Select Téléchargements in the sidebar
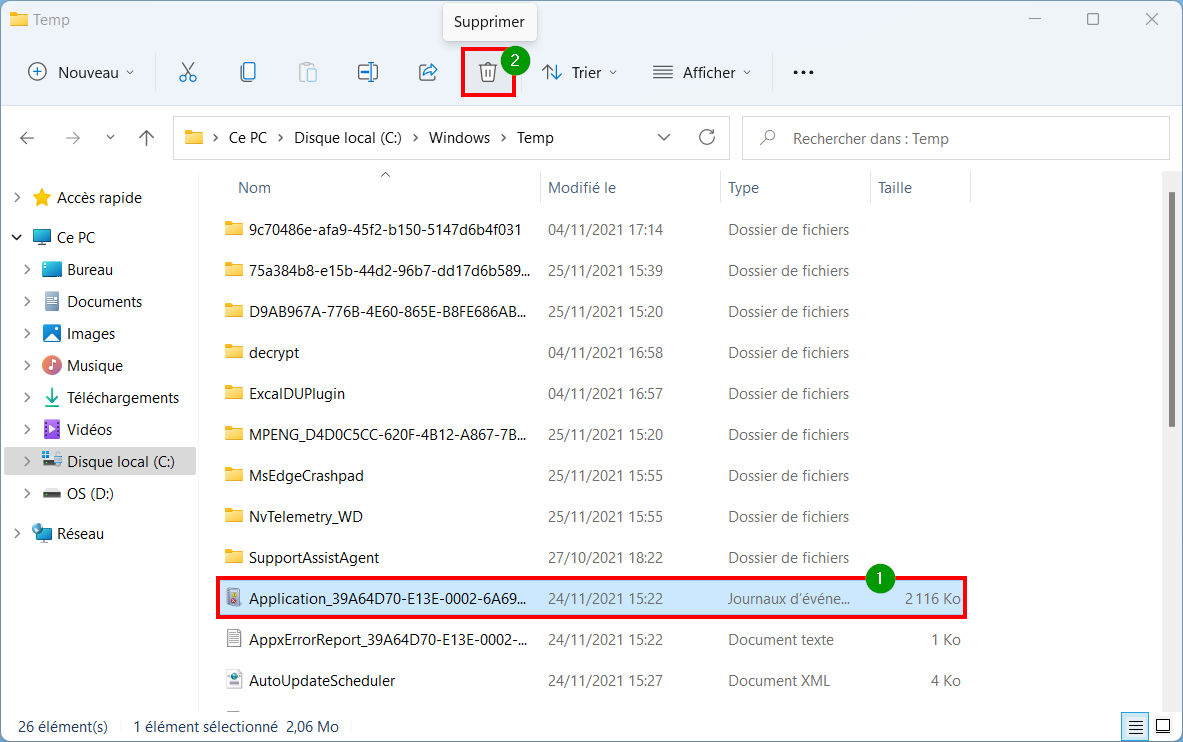This screenshot has width=1183, height=742. pos(122,398)
